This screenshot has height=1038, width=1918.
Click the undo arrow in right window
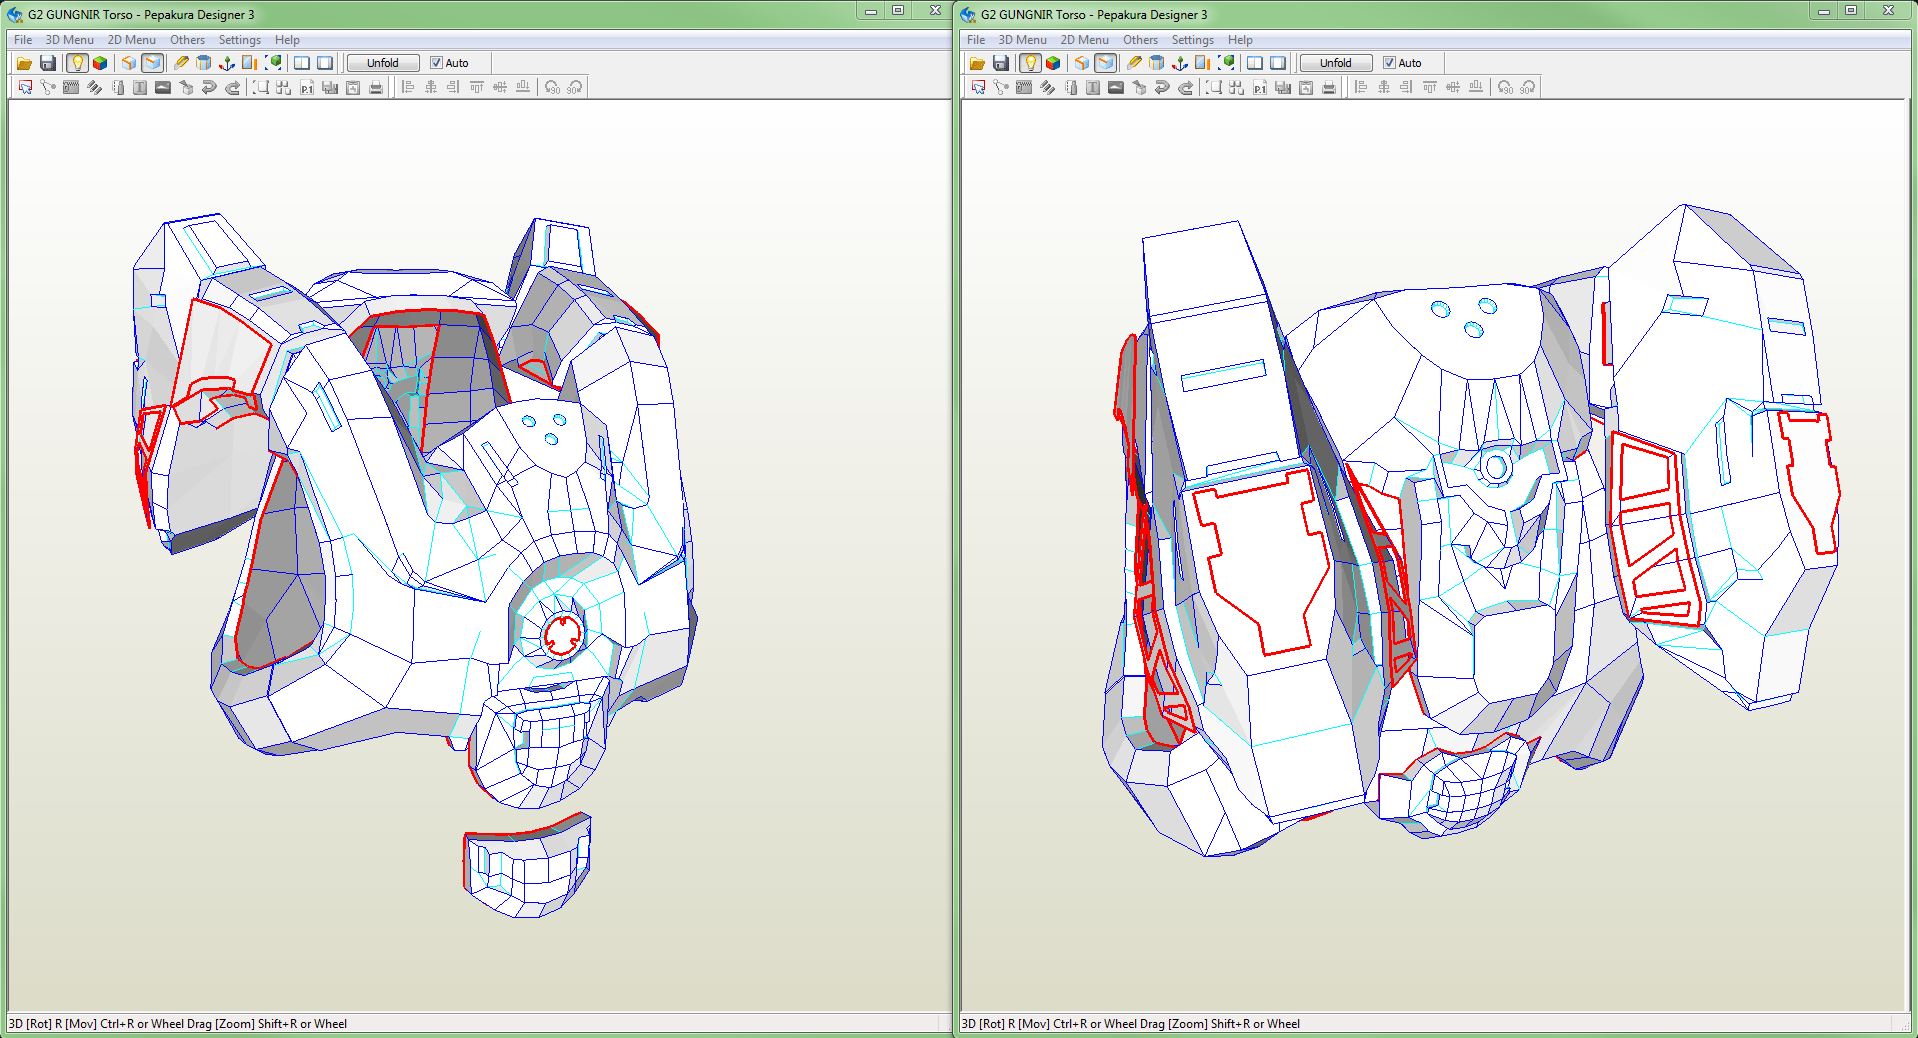[x=1162, y=88]
